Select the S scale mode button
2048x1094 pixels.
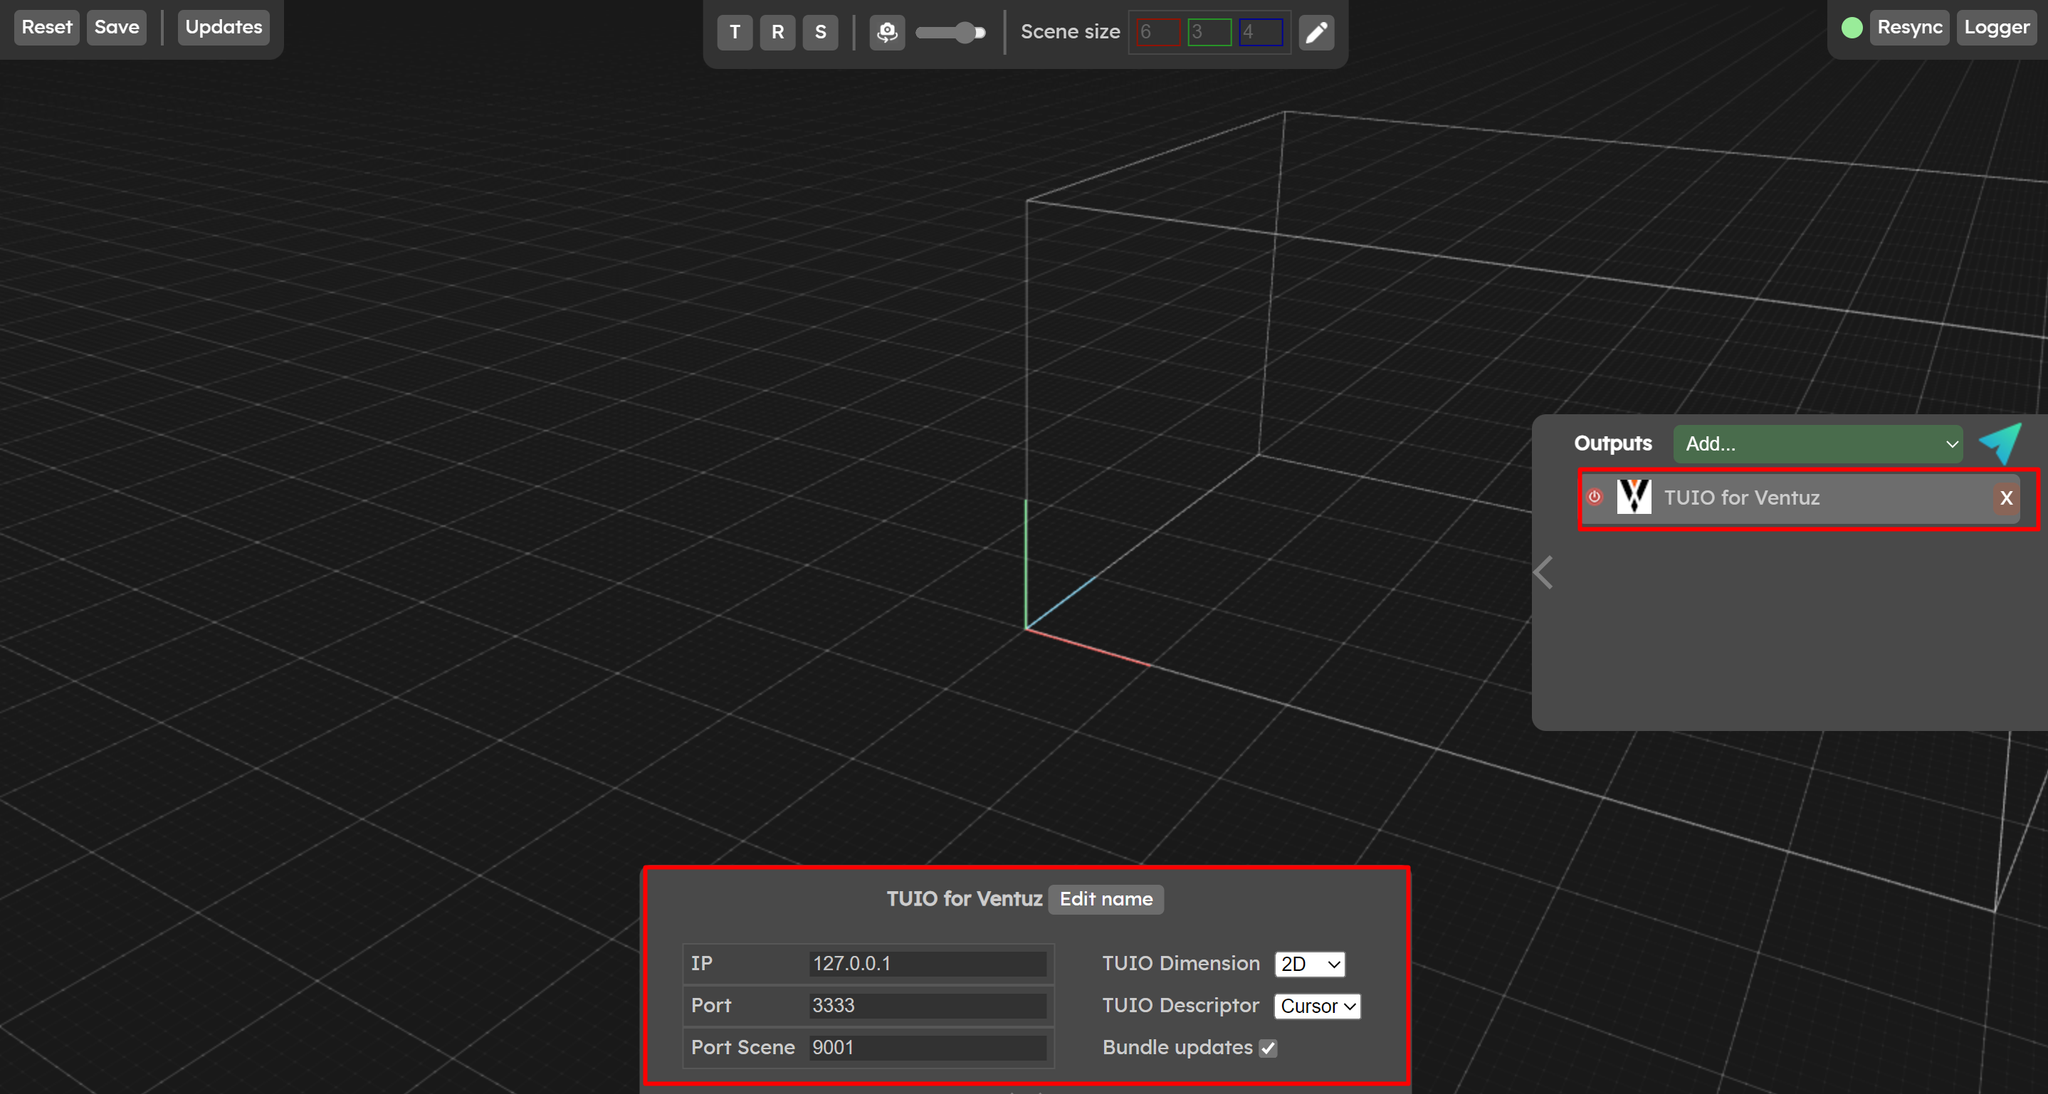click(x=820, y=32)
